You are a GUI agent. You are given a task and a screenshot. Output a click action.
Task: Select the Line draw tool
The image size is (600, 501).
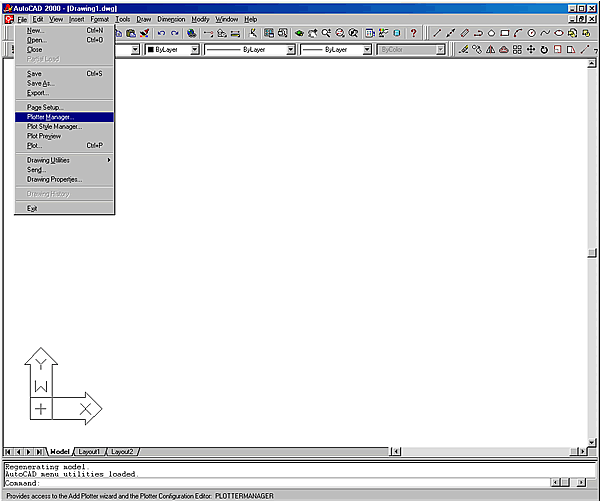[x=437, y=33]
